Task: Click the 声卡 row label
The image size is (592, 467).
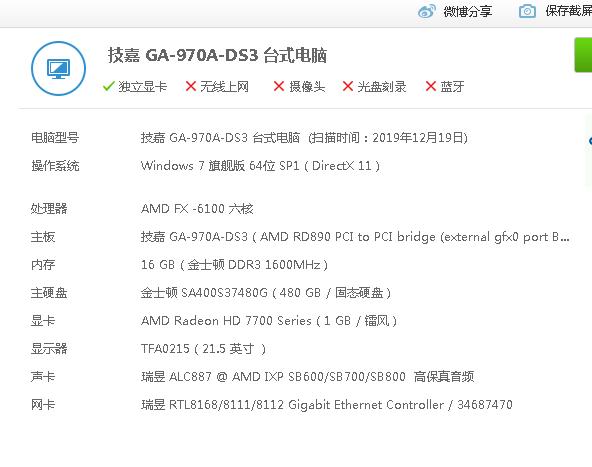Action: point(43,376)
